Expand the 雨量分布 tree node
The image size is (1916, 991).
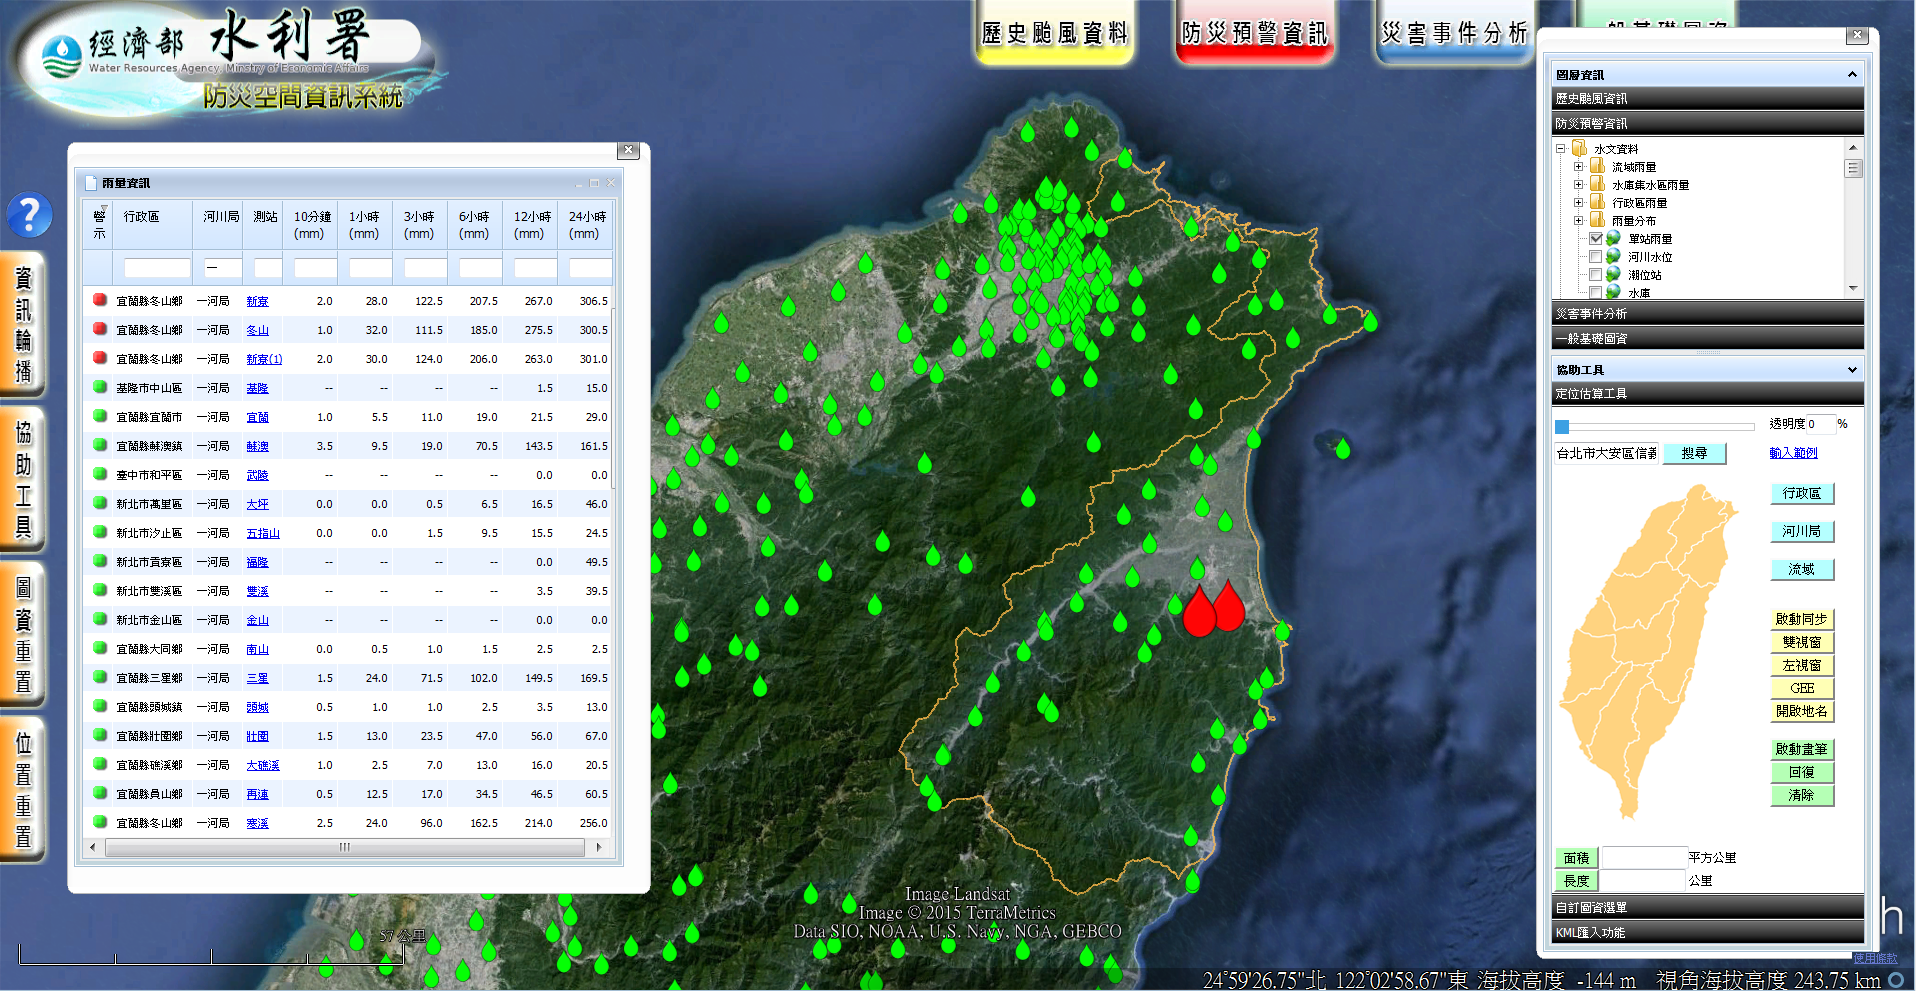[x=1578, y=220]
